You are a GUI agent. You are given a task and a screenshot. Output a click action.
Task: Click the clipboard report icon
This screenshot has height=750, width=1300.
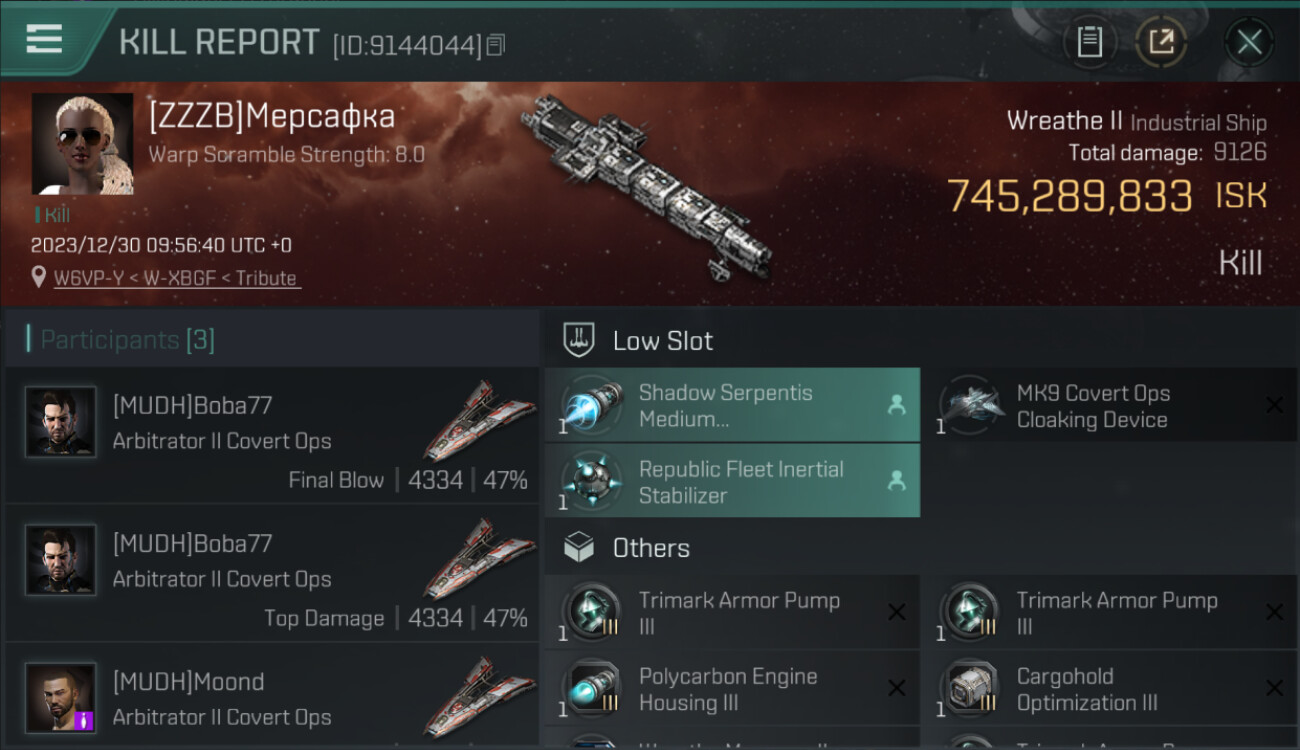click(1089, 42)
